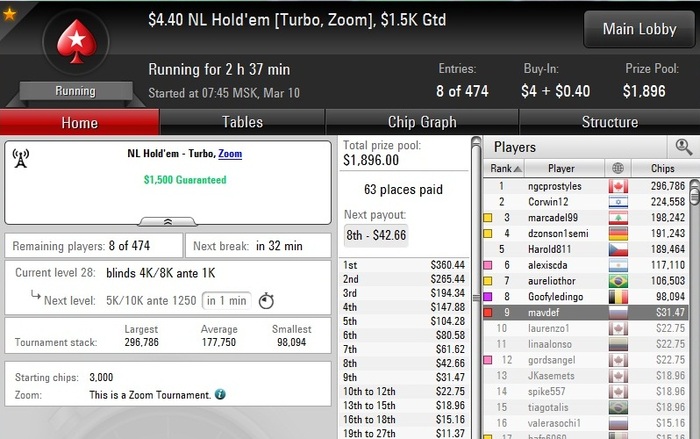Click the Main Lobby button
Viewport: 700px width, 439px height.
(x=639, y=29)
